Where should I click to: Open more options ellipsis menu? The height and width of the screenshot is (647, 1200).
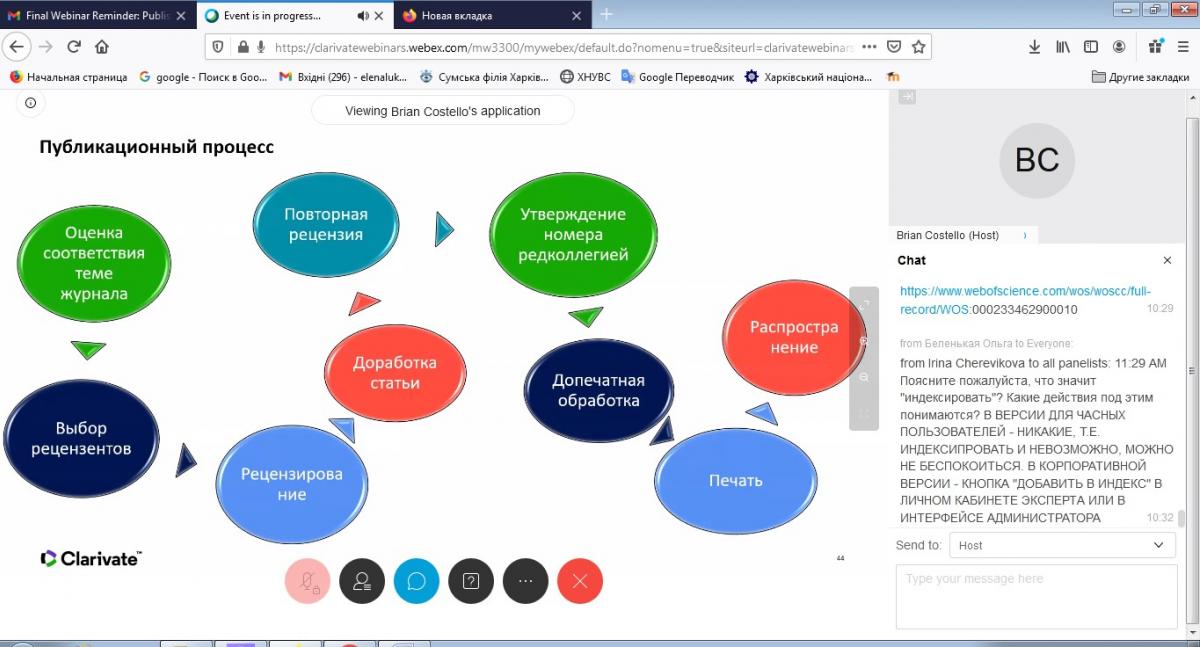click(525, 581)
